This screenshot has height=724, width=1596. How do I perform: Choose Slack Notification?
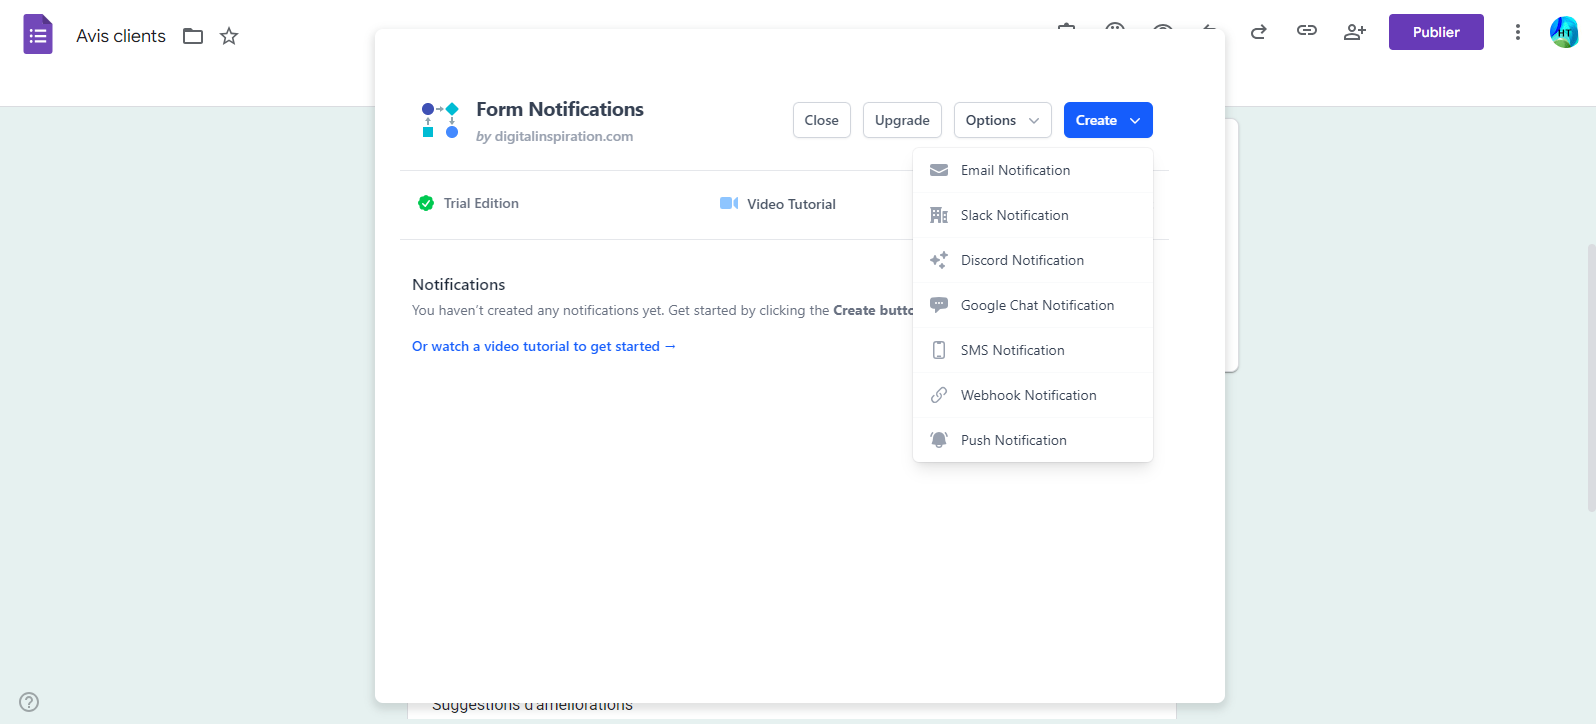[1014, 215]
